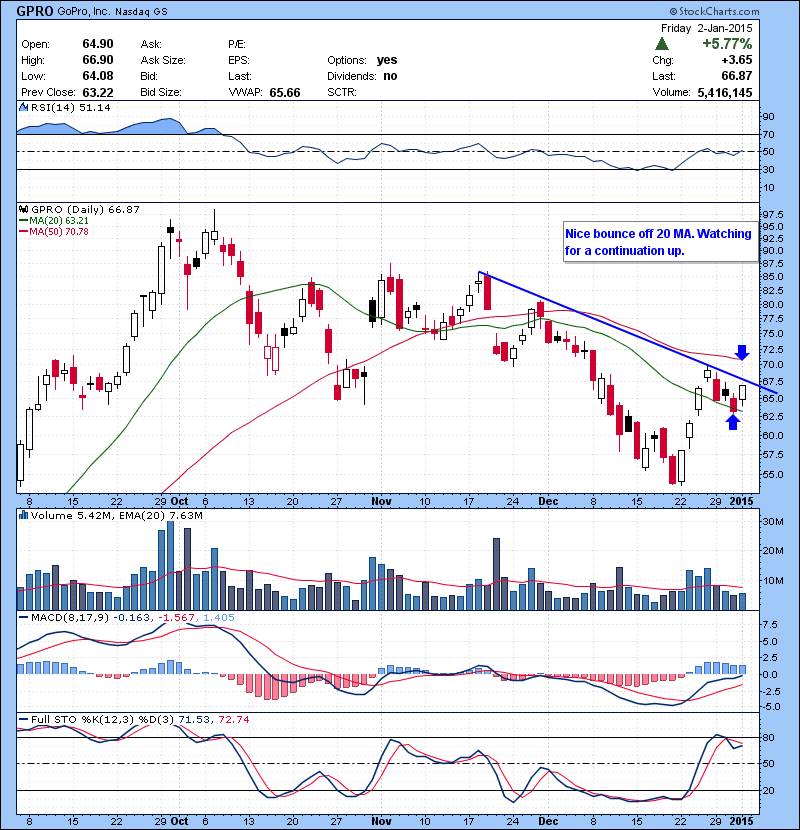Click the Nov label on the date axis
800x830 pixels.
pyautogui.click(x=382, y=500)
